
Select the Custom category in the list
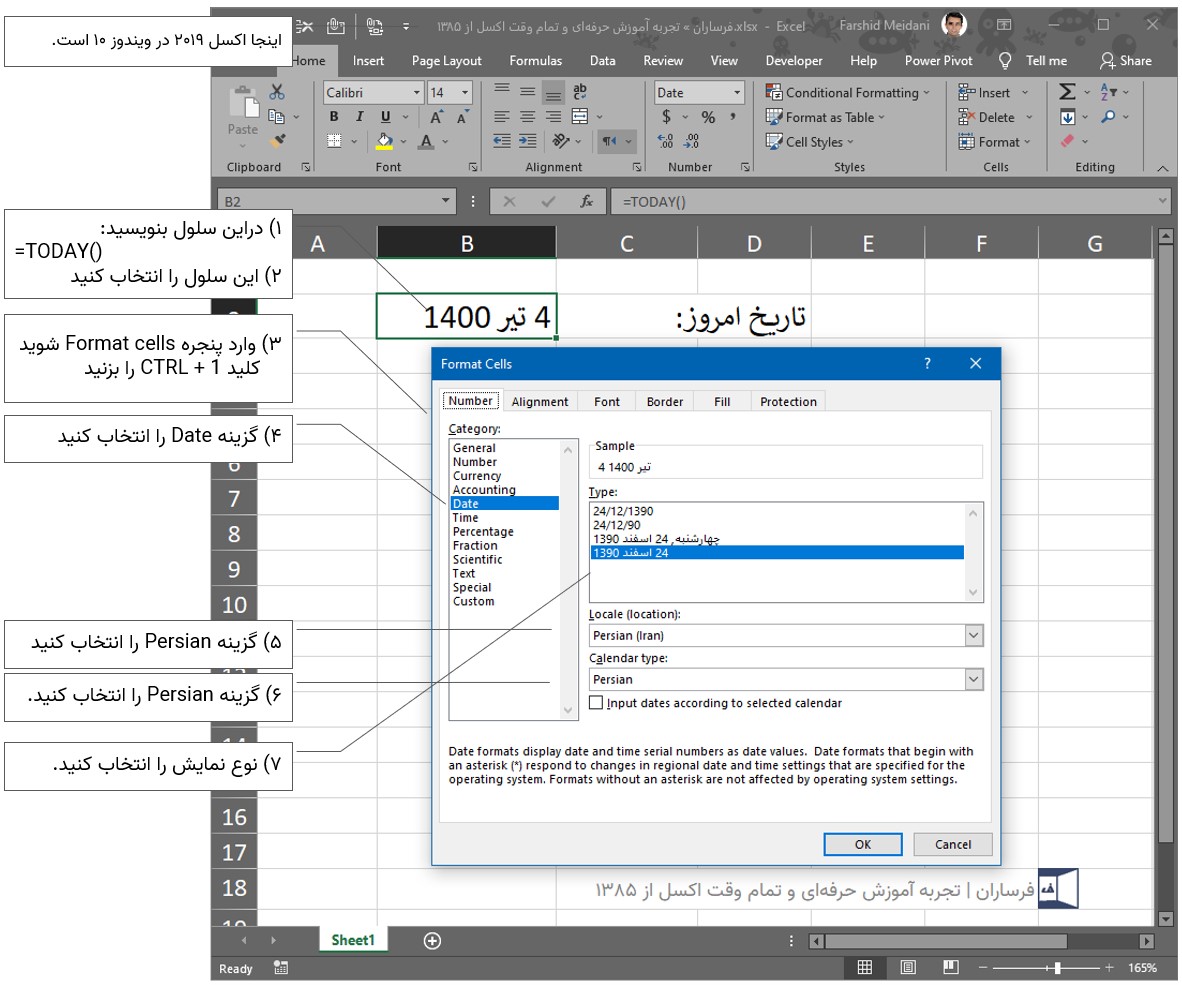tap(473, 601)
